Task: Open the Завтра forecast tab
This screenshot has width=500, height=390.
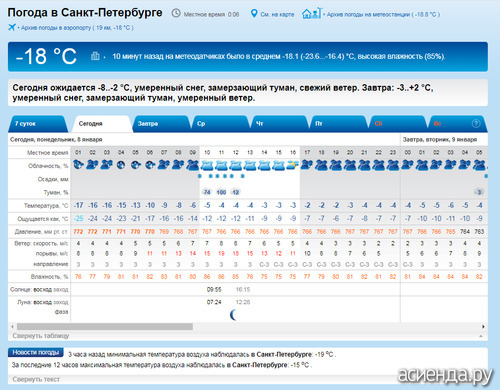Action: click(148, 124)
